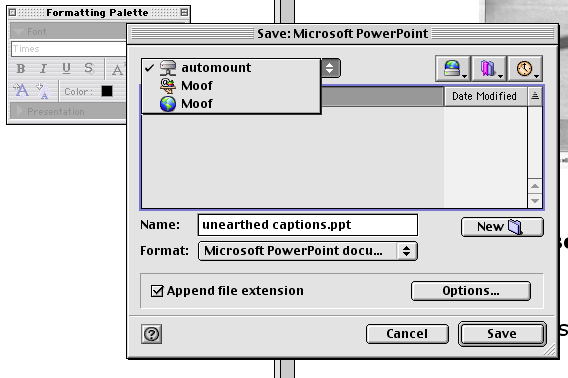
Task: Click the help question mark button
Action: tap(151, 334)
